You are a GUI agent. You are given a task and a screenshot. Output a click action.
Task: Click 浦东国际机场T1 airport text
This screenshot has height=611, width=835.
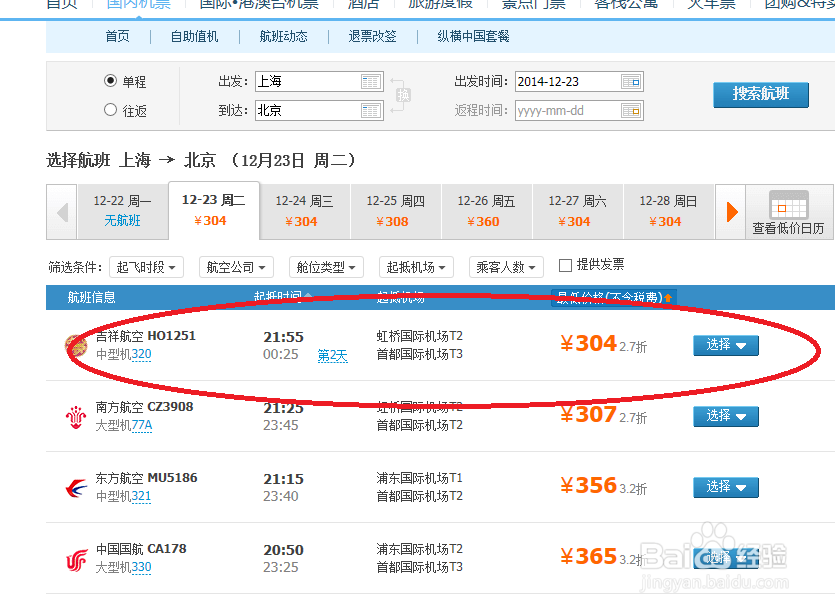click(420, 478)
